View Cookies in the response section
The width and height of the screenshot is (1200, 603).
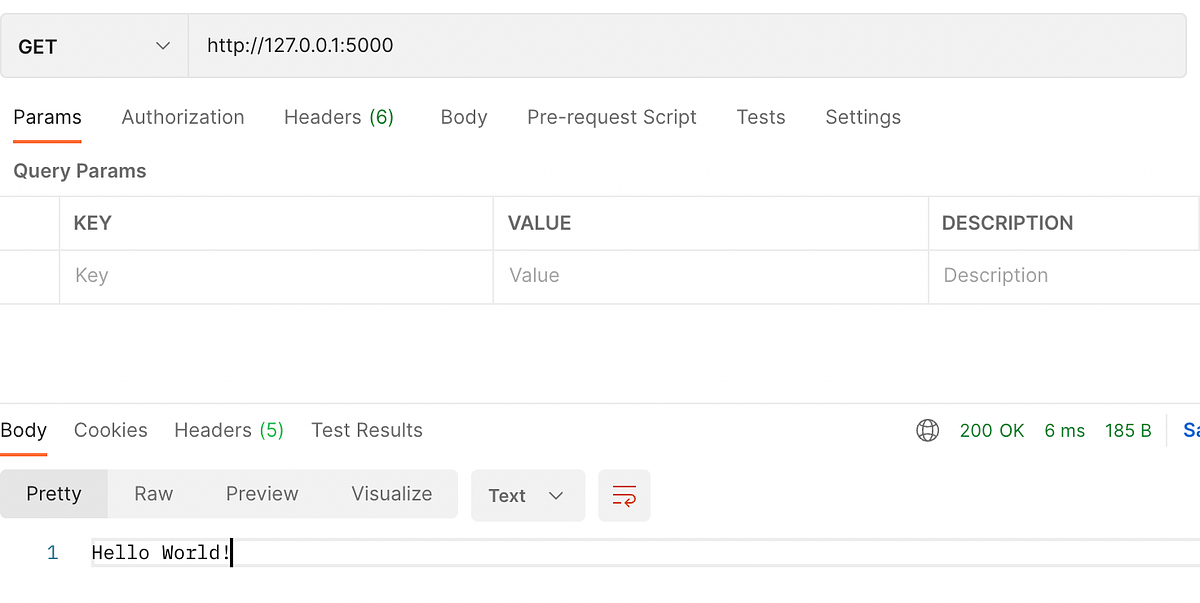[110, 430]
